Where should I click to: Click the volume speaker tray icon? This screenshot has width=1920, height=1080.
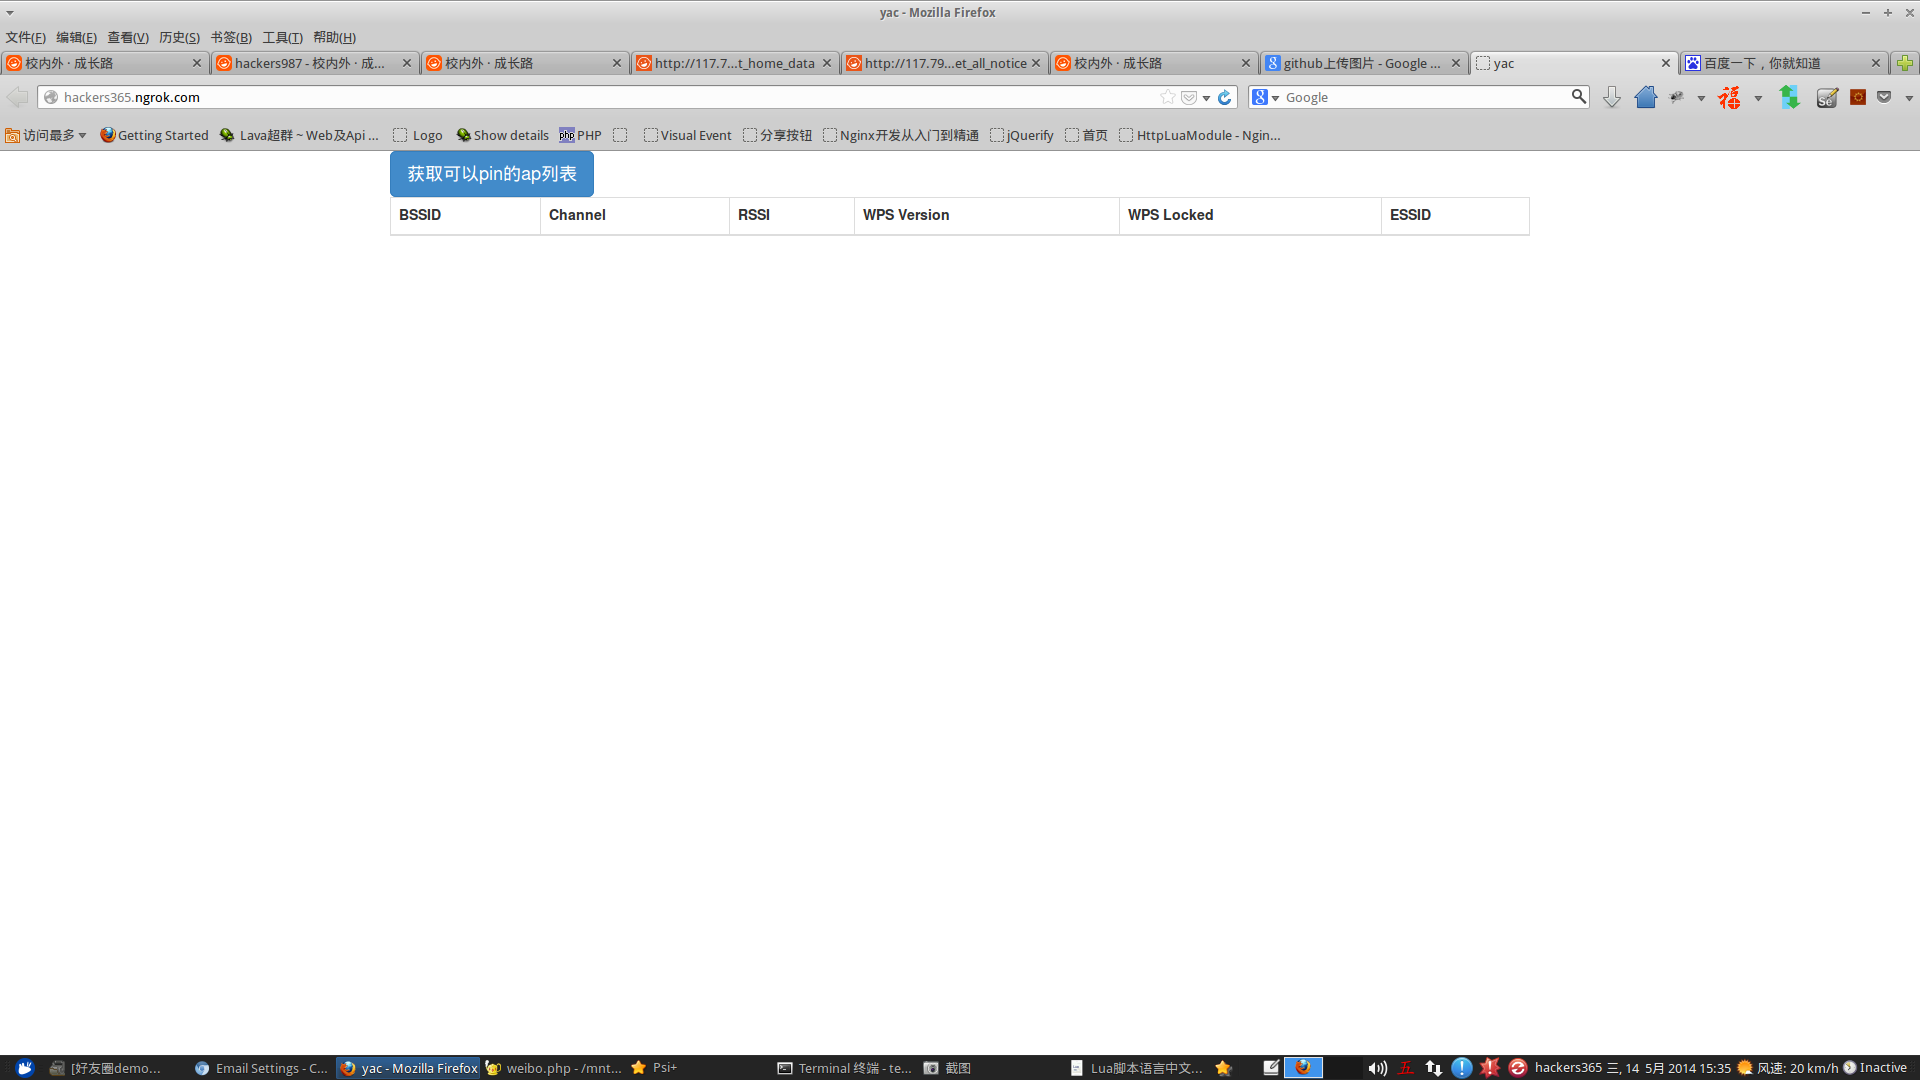(x=1376, y=1068)
